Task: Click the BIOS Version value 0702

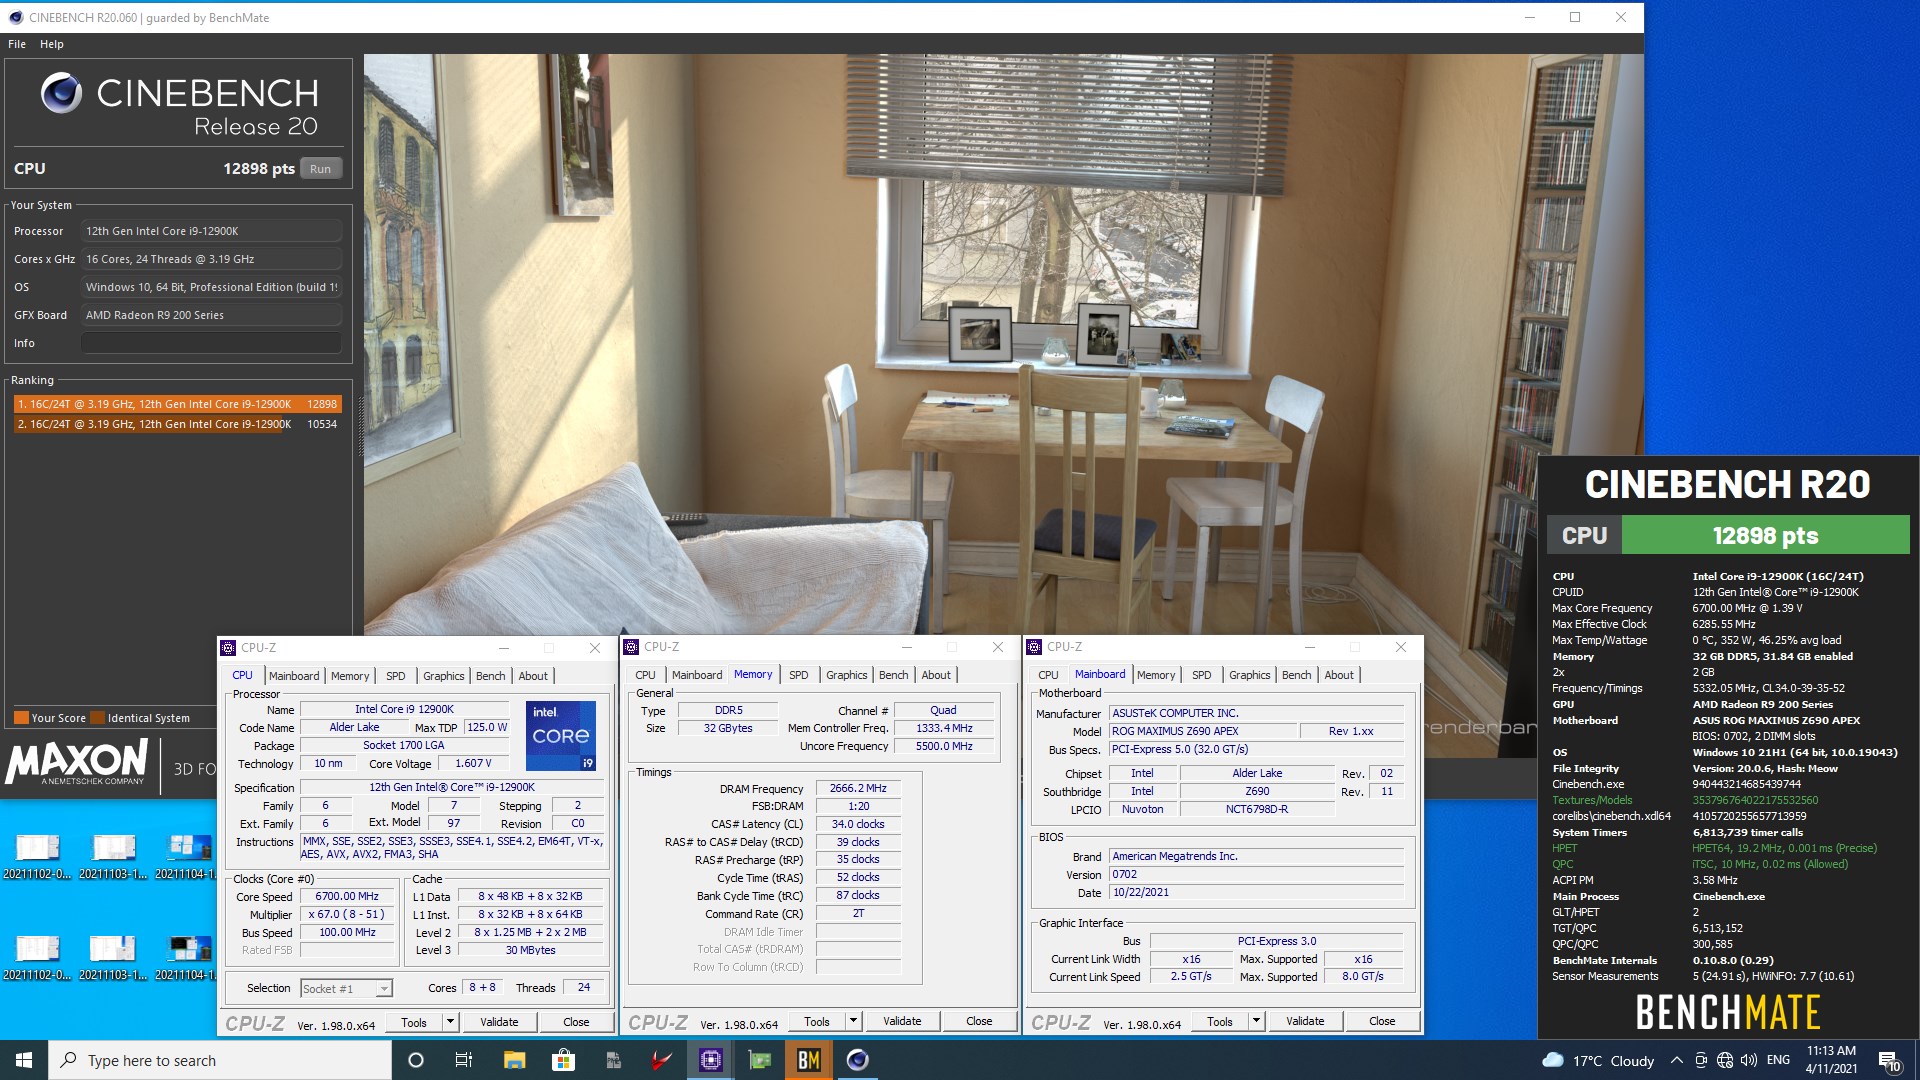Action: [x=1257, y=874]
